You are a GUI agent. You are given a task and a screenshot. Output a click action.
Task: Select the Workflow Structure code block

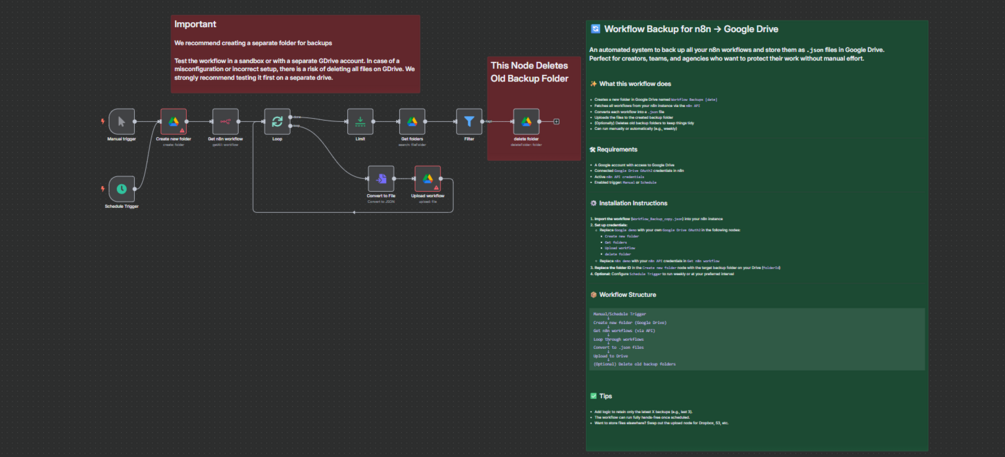click(757, 339)
